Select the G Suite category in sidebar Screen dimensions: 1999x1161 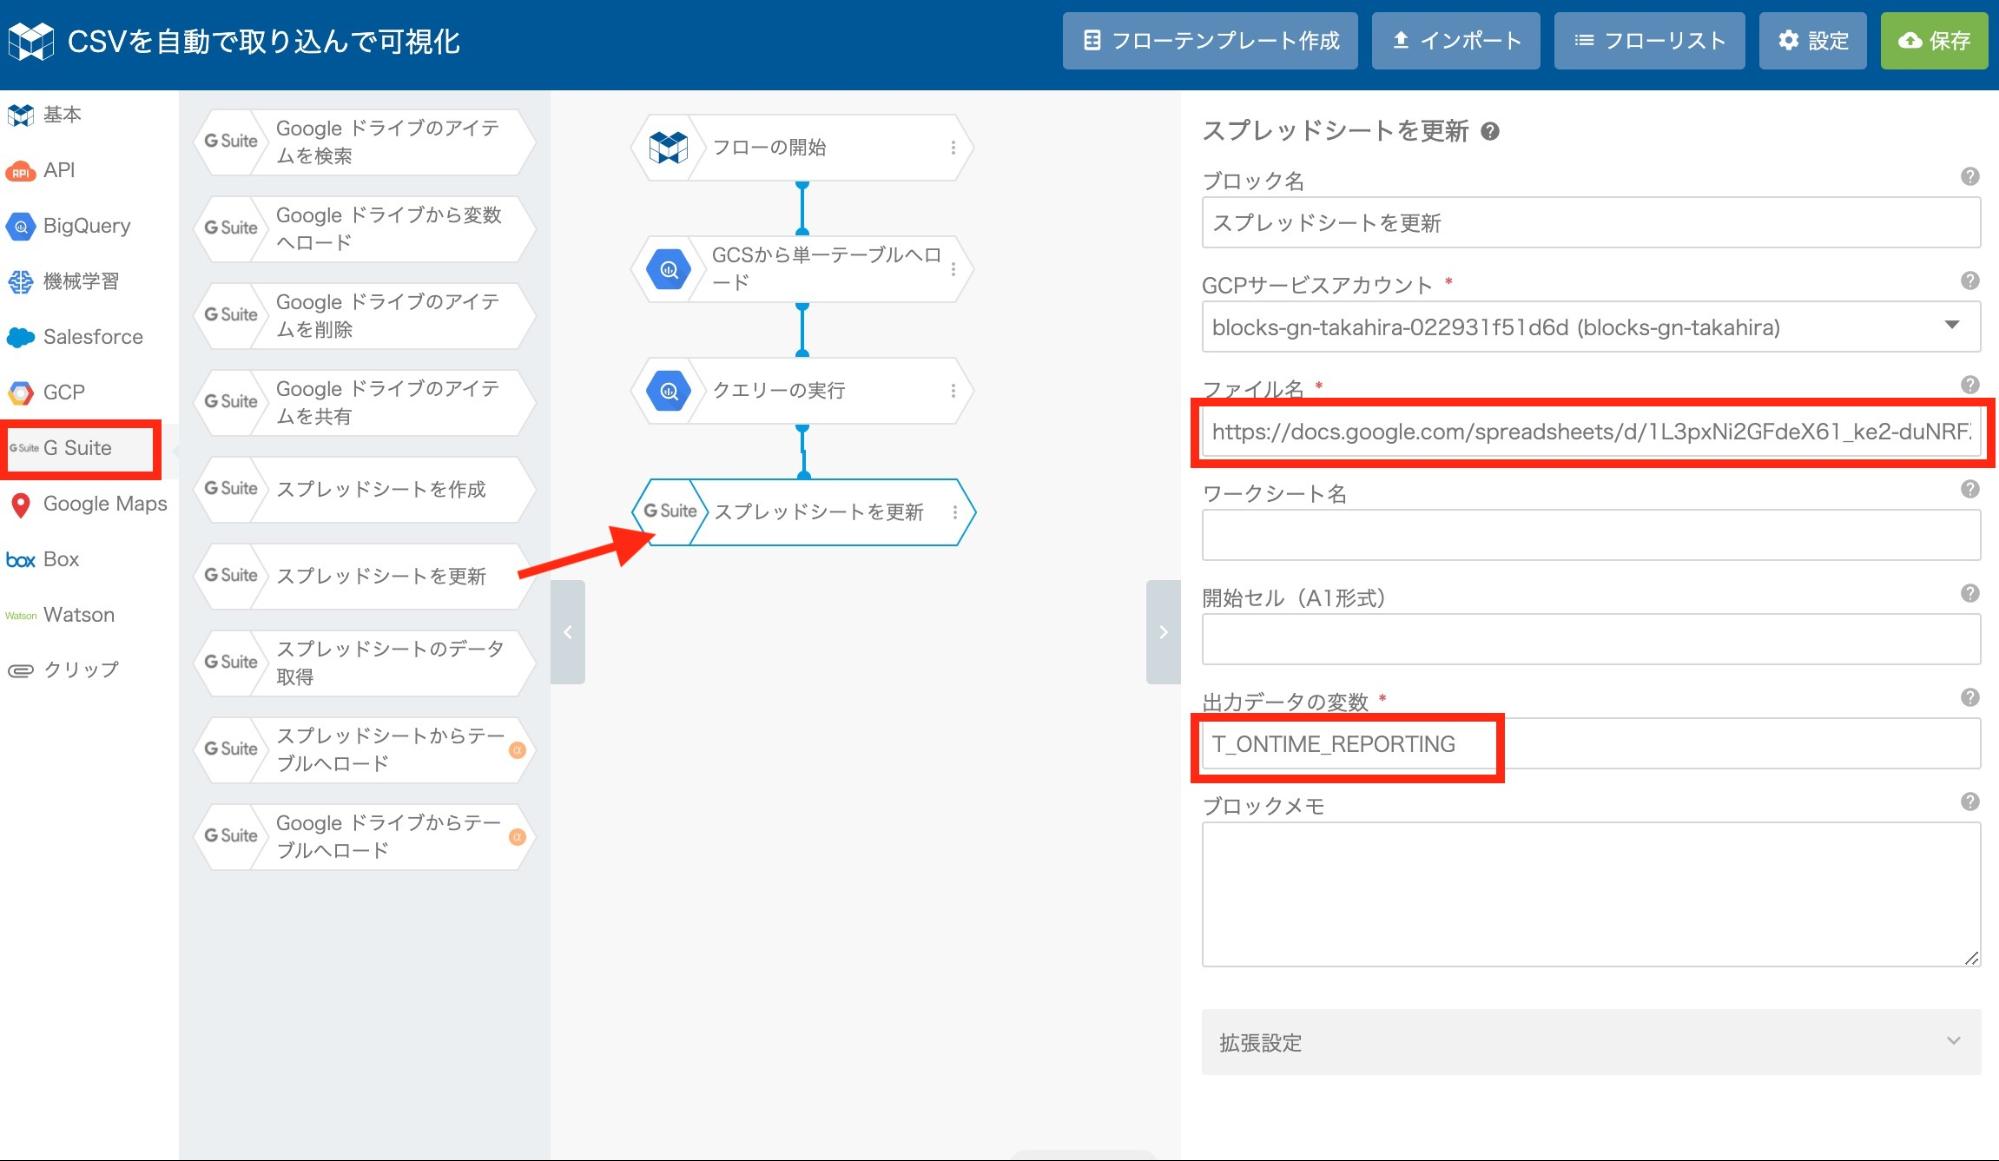pos(80,448)
